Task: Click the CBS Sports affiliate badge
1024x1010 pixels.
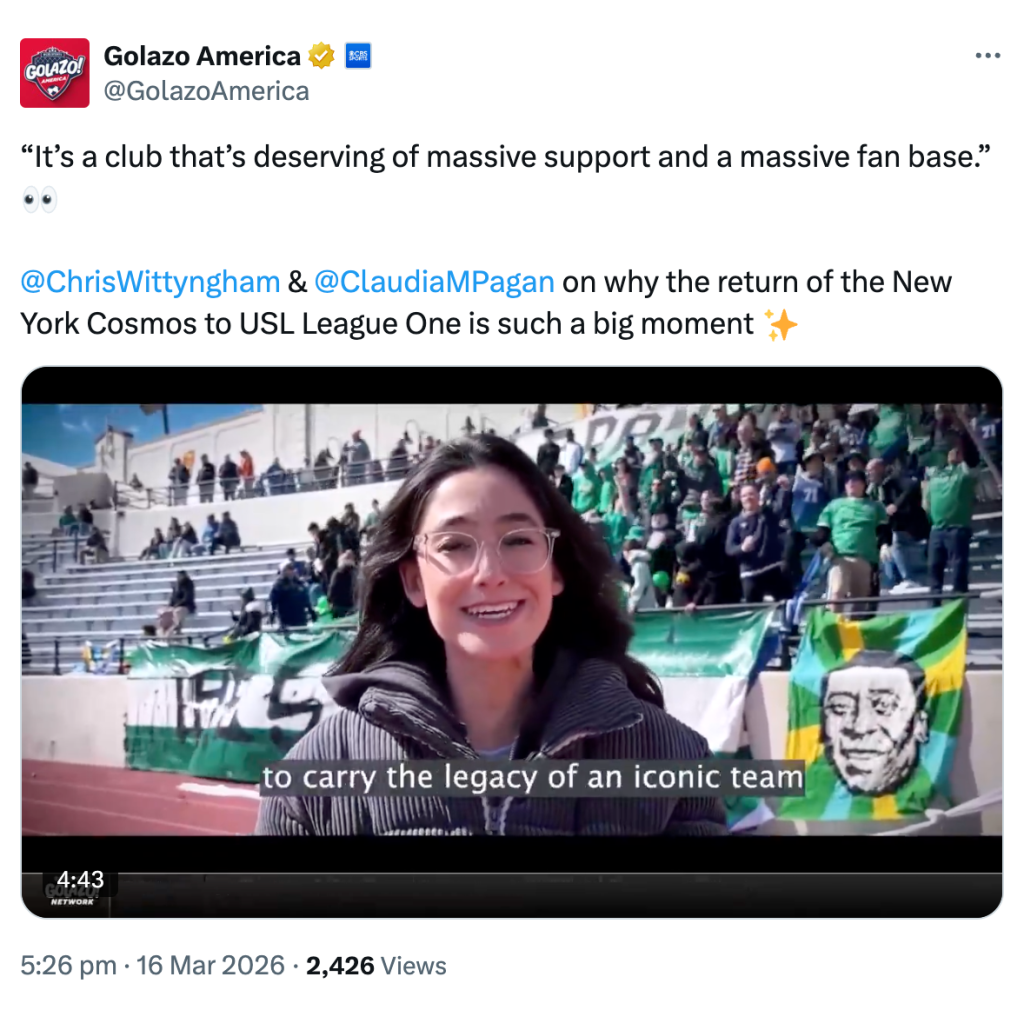Action: (x=358, y=56)
